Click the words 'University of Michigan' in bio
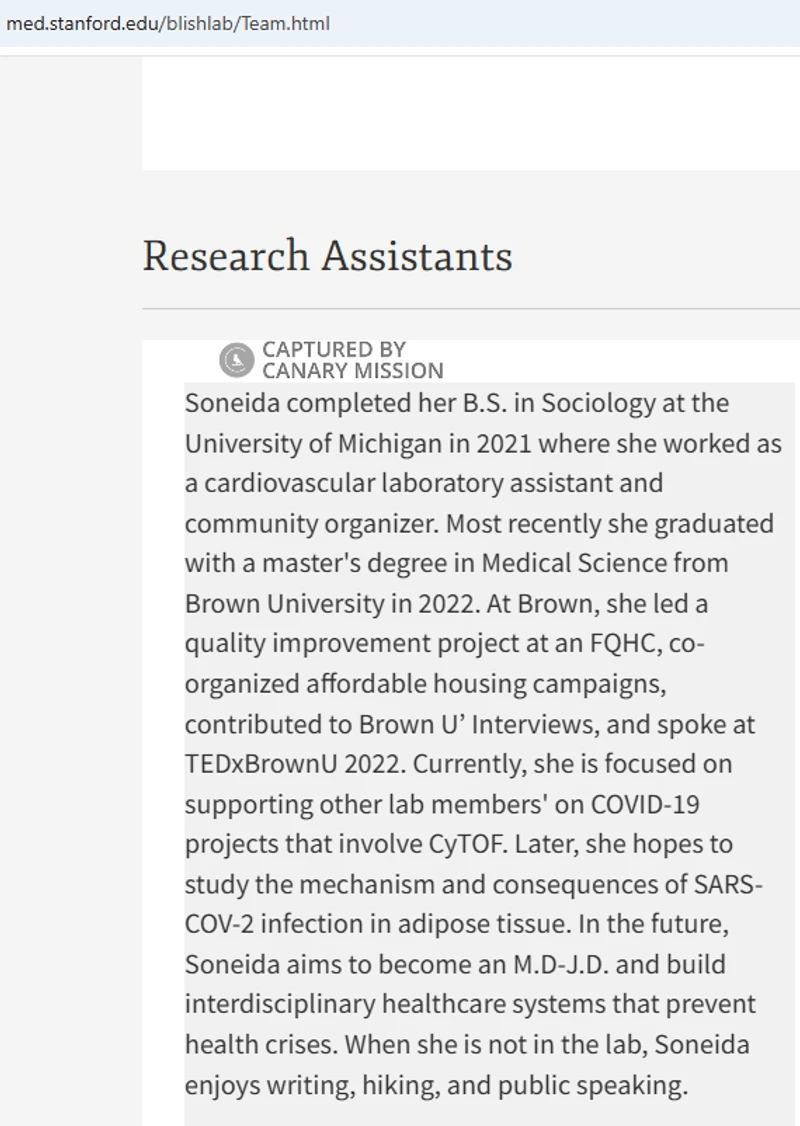 click(x=314, y=444)
